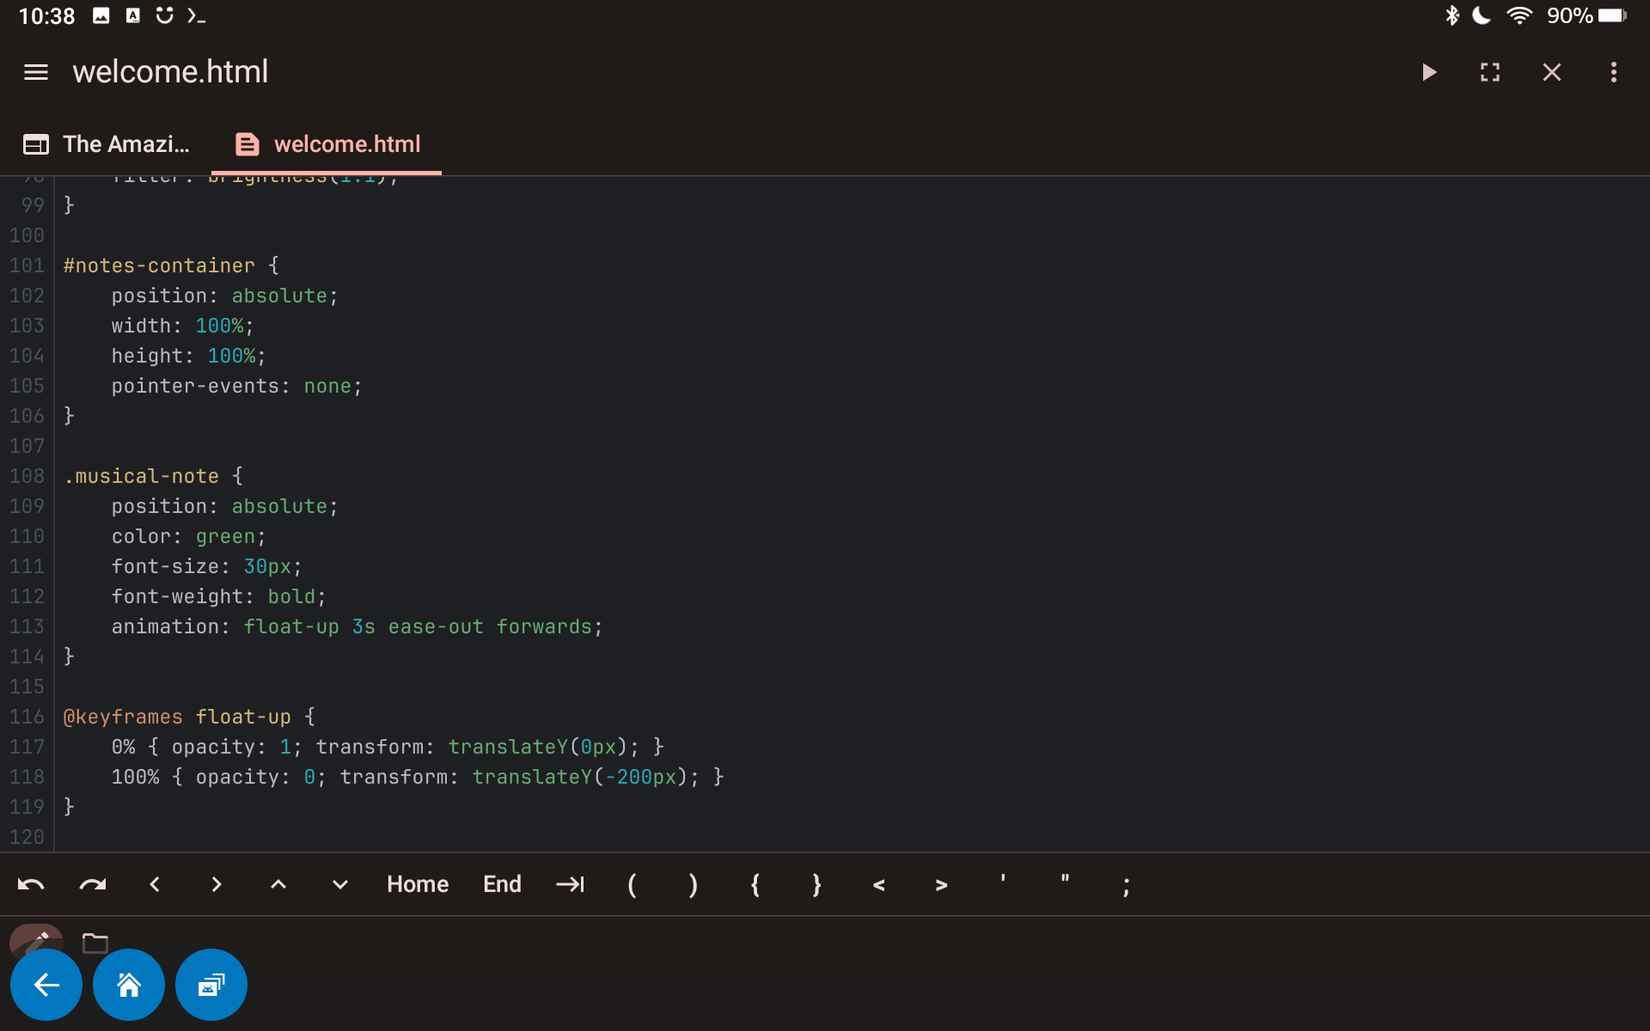The height and width of the screenshot is (1031, 1650).
Task: Insert a single quote character
Action: coord(1003,882)
